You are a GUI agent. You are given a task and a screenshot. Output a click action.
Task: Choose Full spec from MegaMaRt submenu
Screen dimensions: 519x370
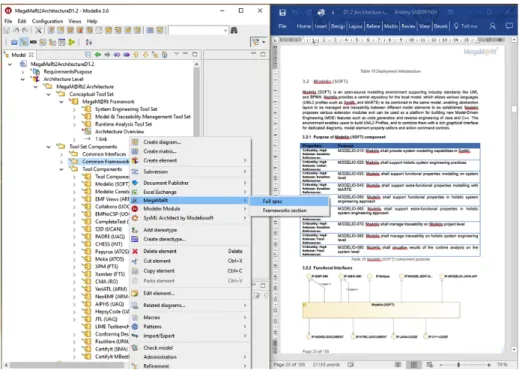pos(289,201)
